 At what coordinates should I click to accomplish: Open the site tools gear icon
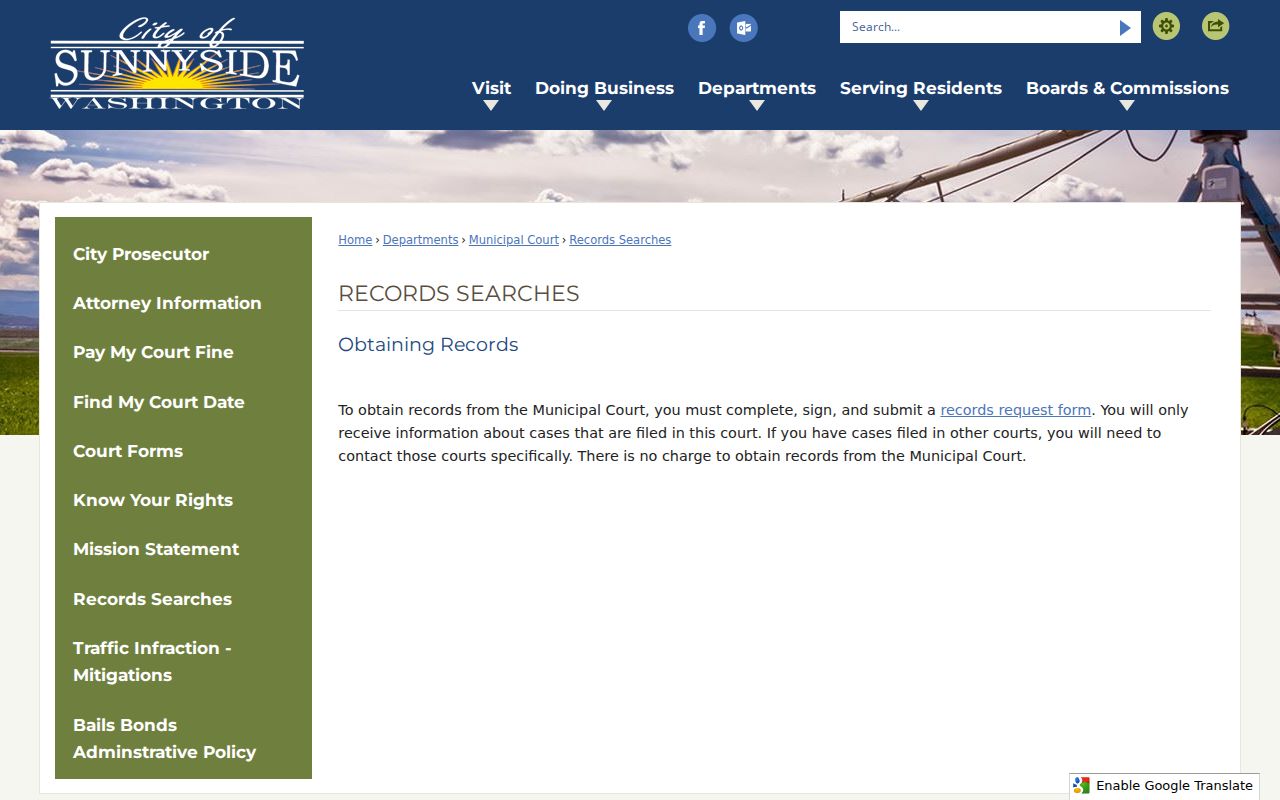[1166, 26]
